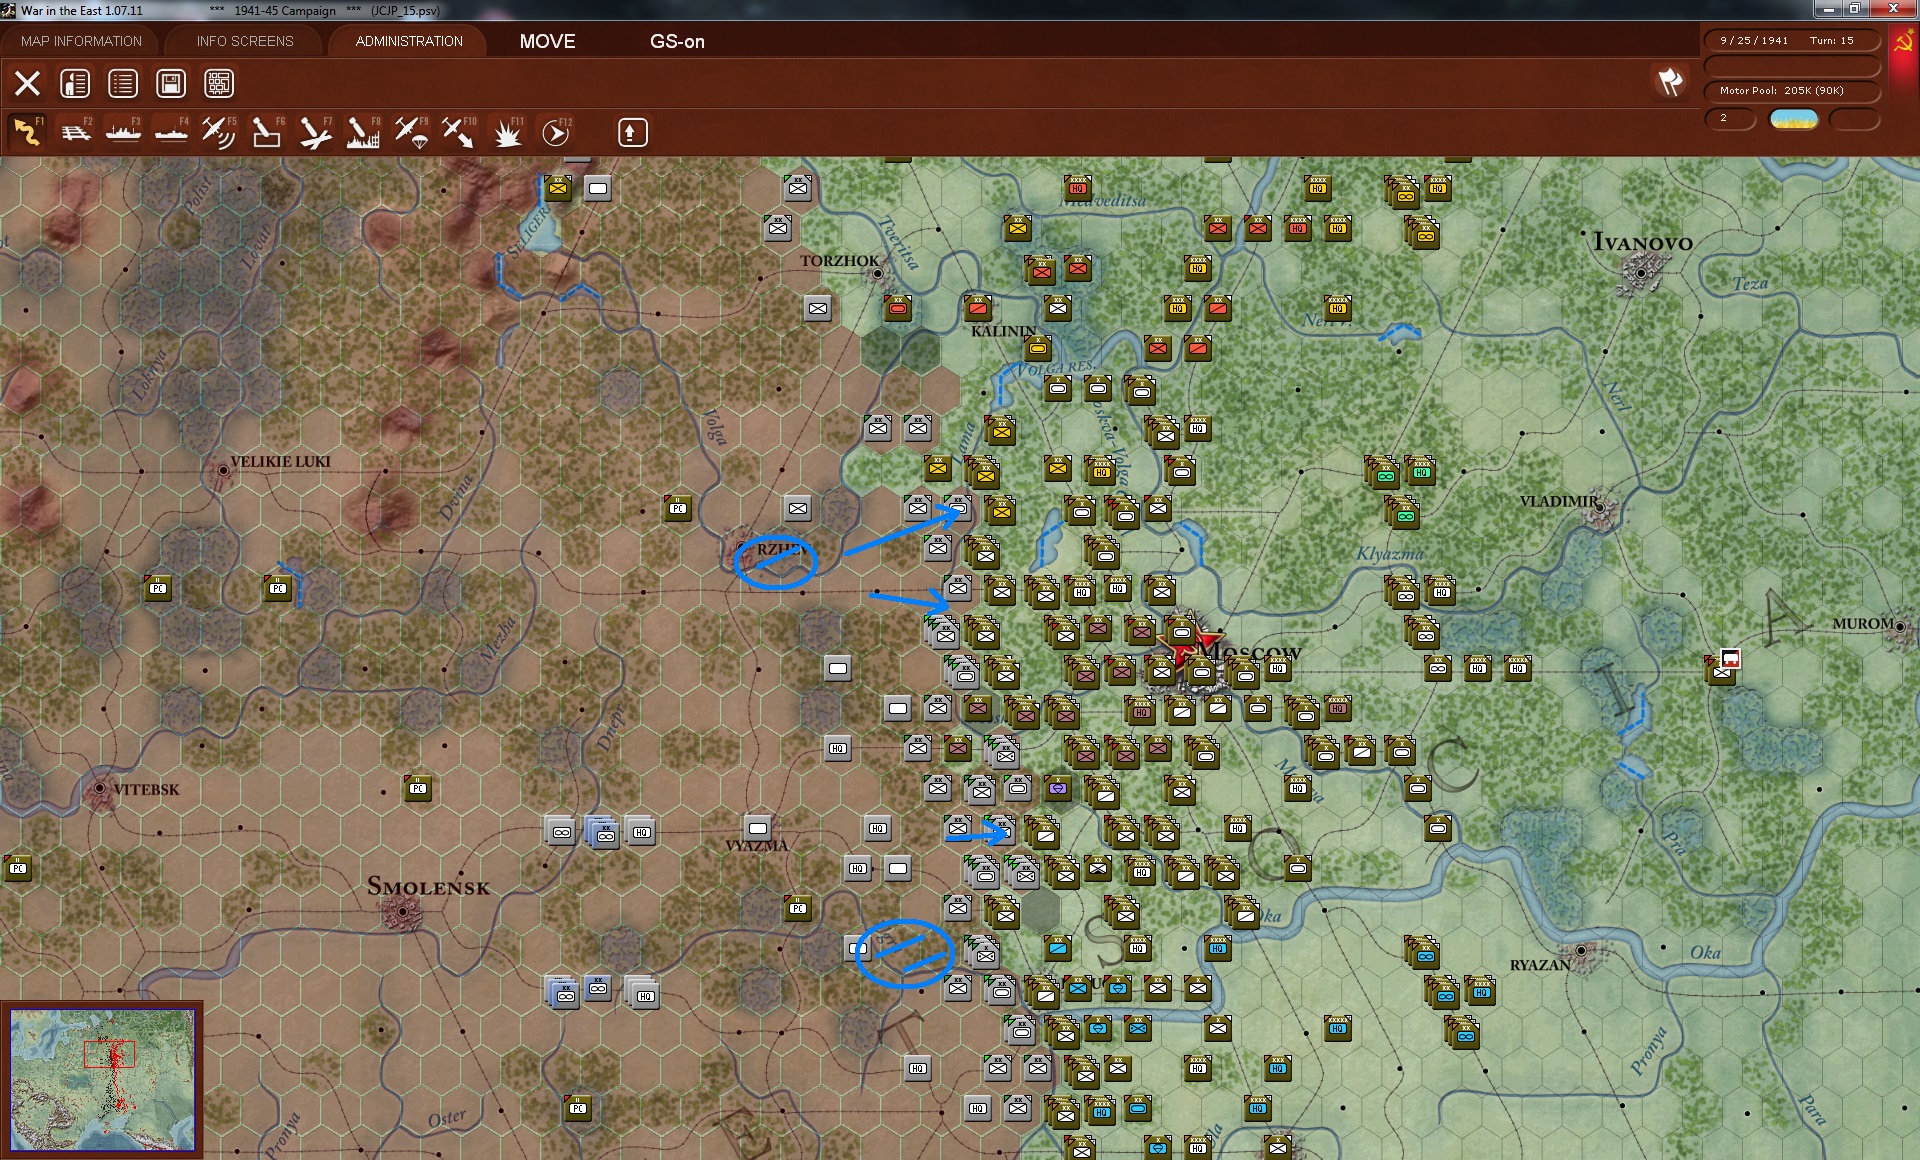This screenshot has height=1160, width=1920.
Task: Select the German HQ counter east of Vyazma
Action: coord(878,828)
